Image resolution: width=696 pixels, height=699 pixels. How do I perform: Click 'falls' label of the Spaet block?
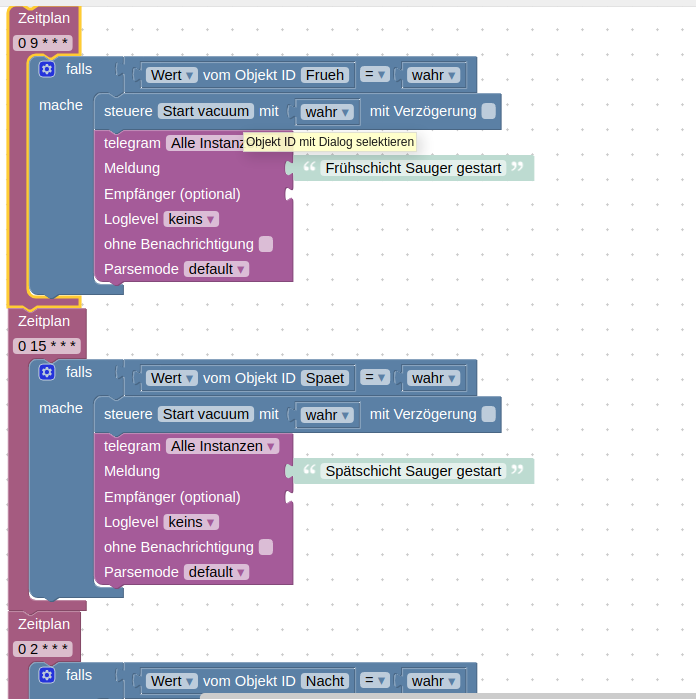(x=79, y=372)
